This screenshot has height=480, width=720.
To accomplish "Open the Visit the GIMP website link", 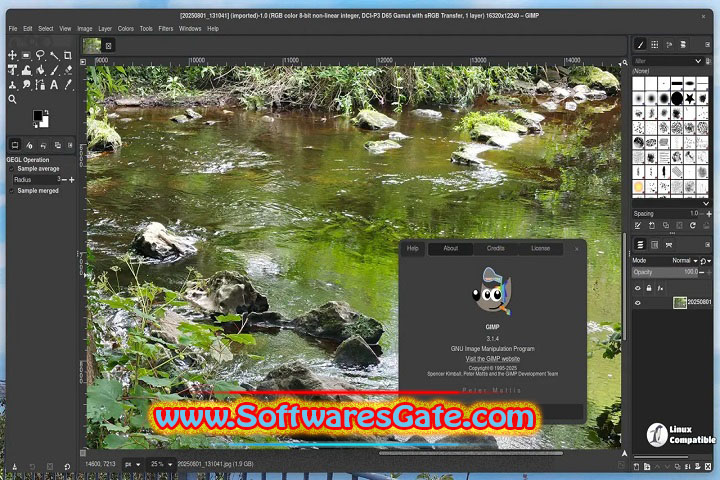I will point(492,359).
